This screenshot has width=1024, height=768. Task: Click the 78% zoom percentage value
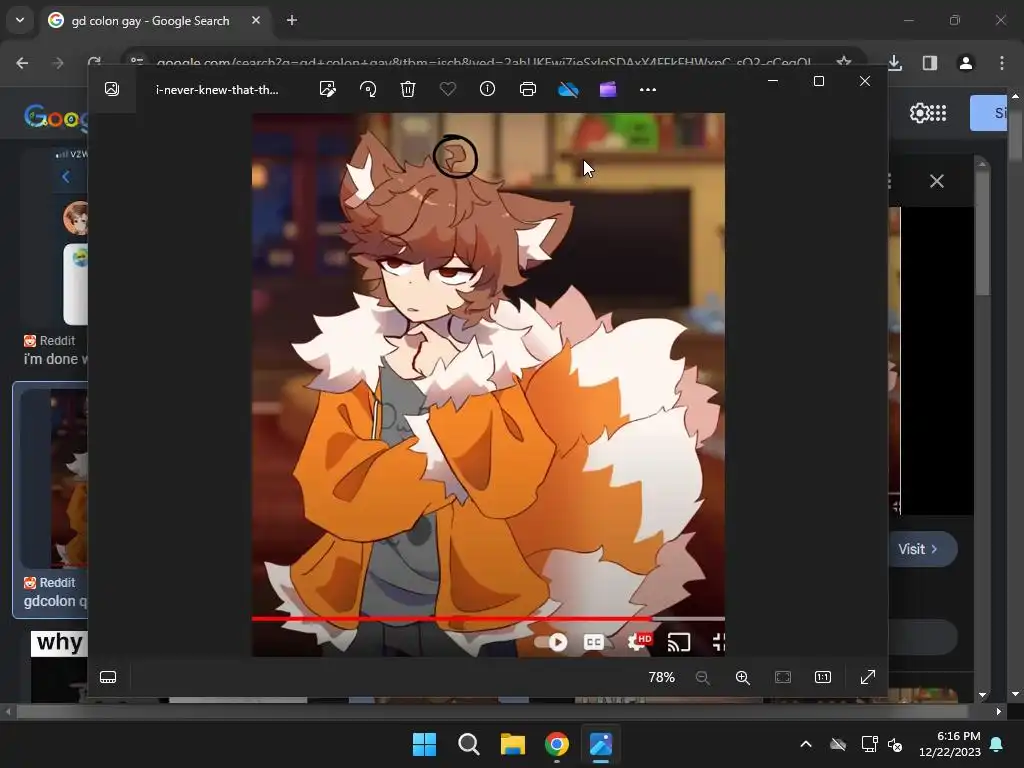pos(662,677)
